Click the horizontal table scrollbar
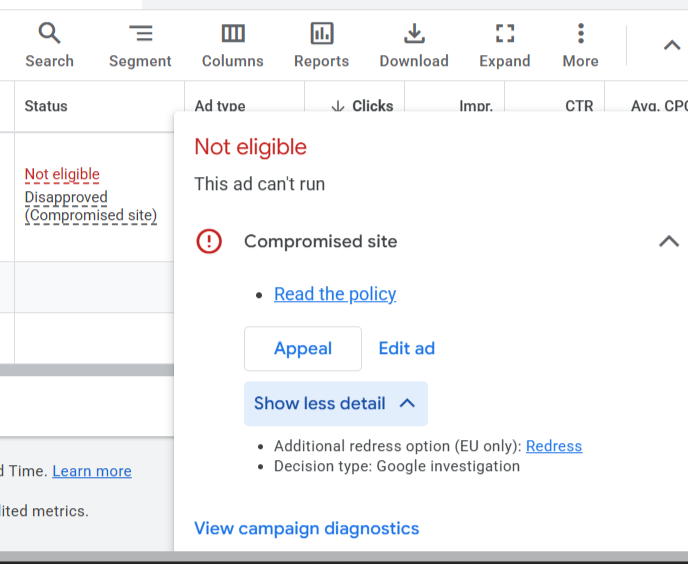688x564 pixels. (87, 370)
